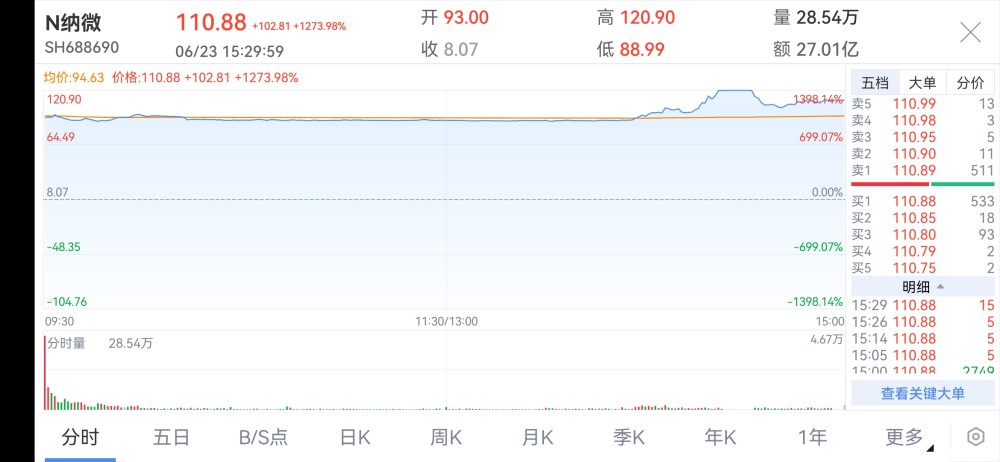Image resolution: width=1000 pixels, height=462 pixels.
Task: Open the 季K quarterly candlestick chart
Action: tap(629, 437)
